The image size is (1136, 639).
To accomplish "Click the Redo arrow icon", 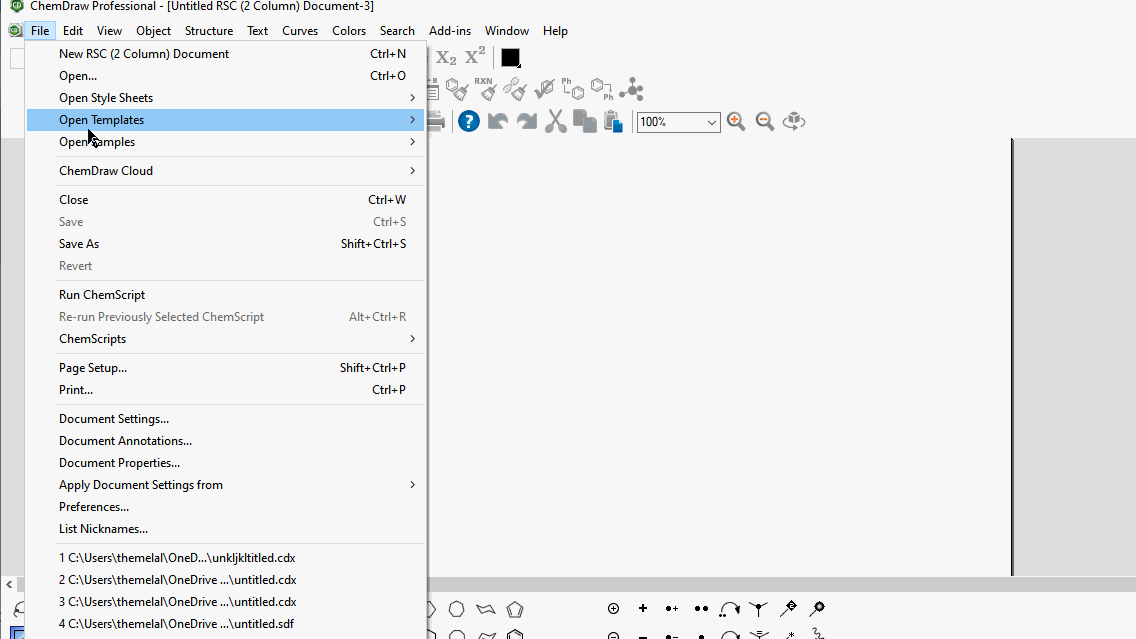I will [x=527, y=121].
